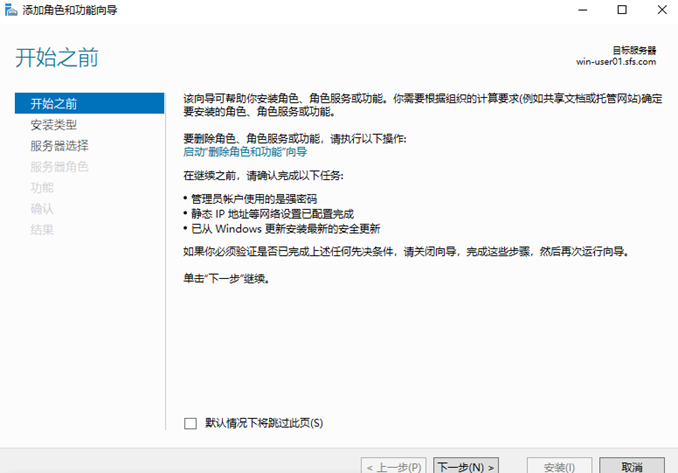
Task: Click the bullet about 静态 IP 地址
Action: pos(272,214)
